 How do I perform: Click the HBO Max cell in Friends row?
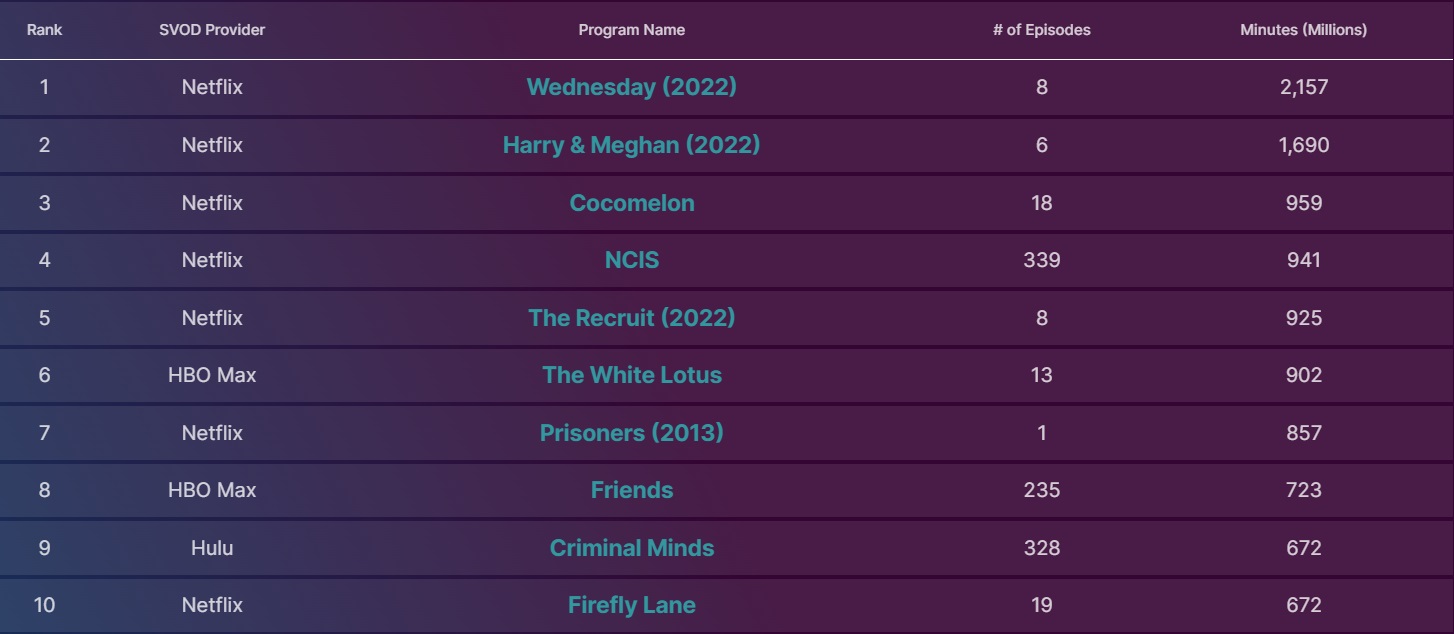212,490
